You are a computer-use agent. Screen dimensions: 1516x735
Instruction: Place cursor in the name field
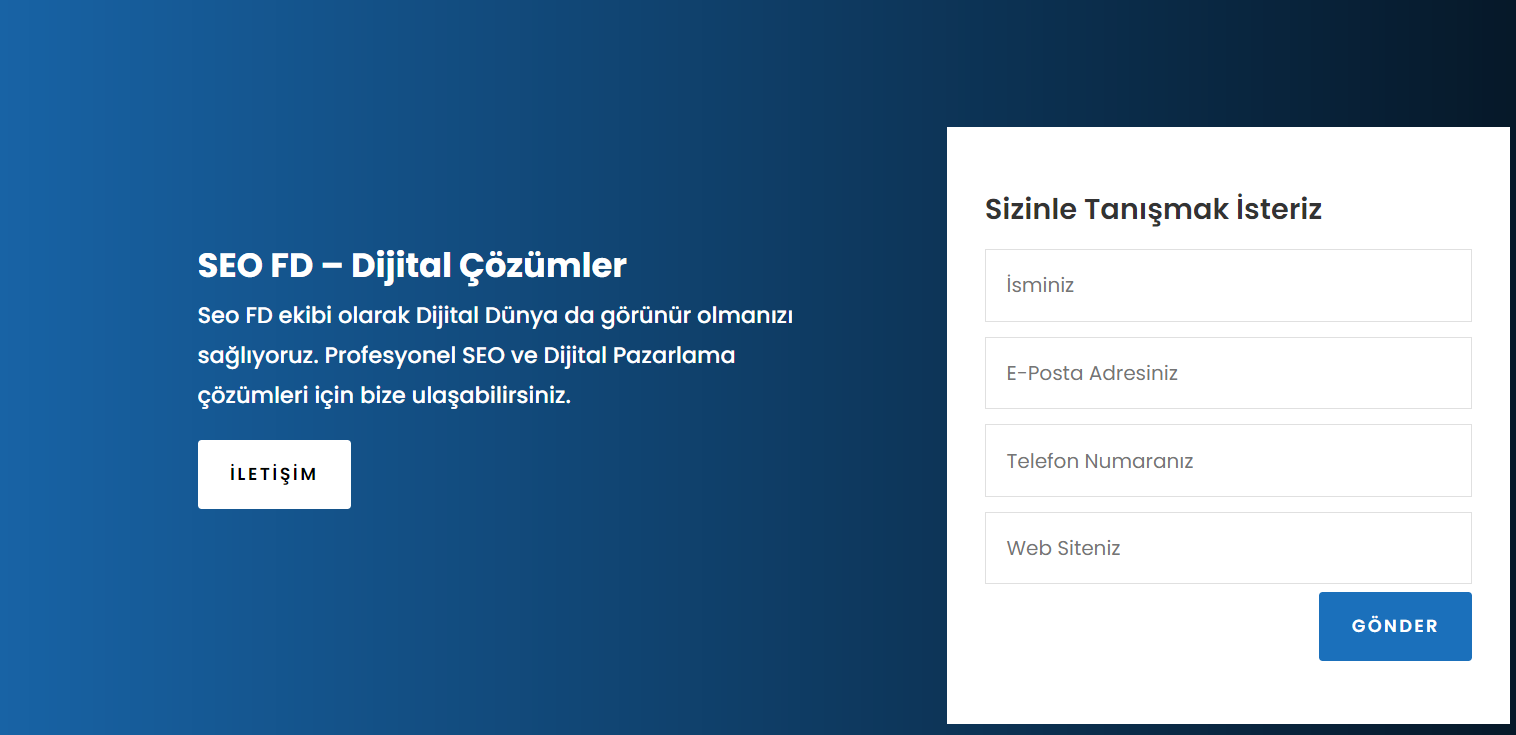1227,285
